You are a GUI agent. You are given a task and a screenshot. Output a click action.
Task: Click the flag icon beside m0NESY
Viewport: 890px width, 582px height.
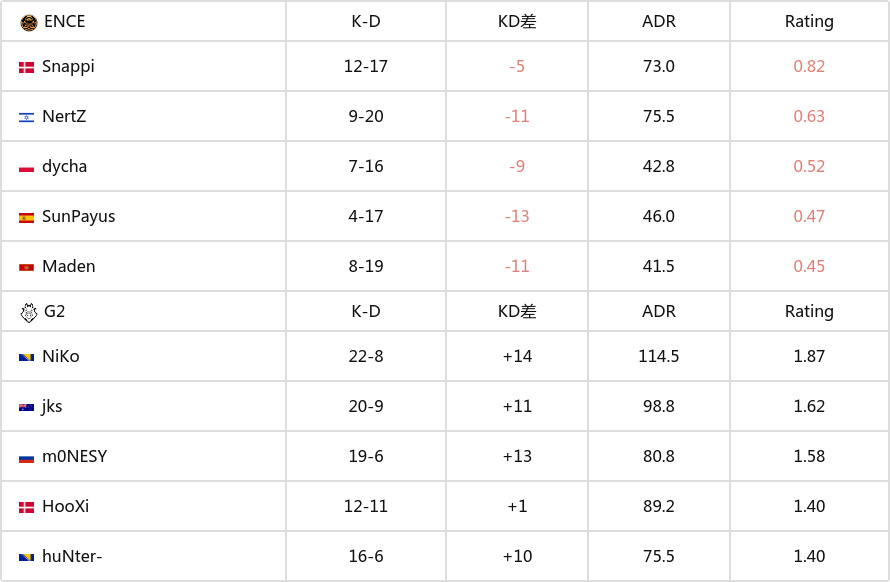[26, 457]
